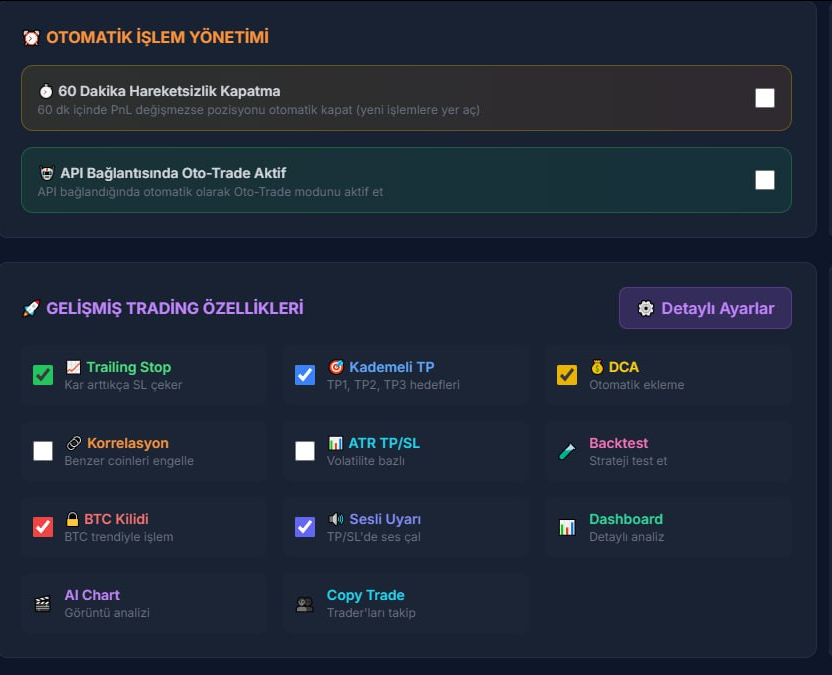Viewport: 832px width, 675px height.
Task: Uncheck the Kademeli TP checkbox
Action: 305,375
